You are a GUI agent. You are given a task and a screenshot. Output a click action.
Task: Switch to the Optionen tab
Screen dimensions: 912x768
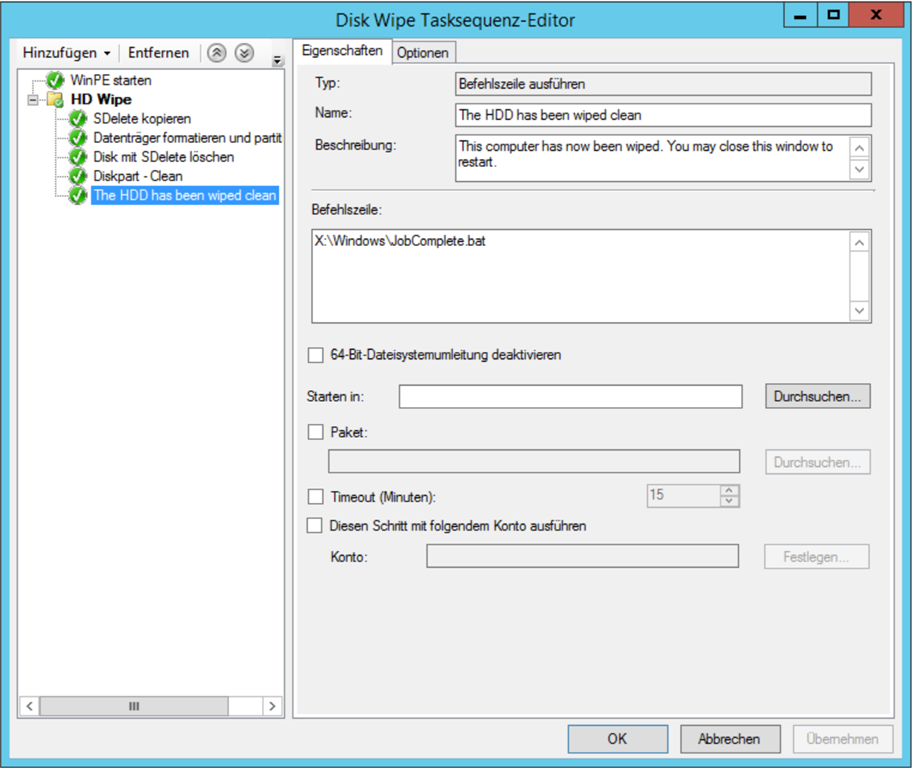423,53
